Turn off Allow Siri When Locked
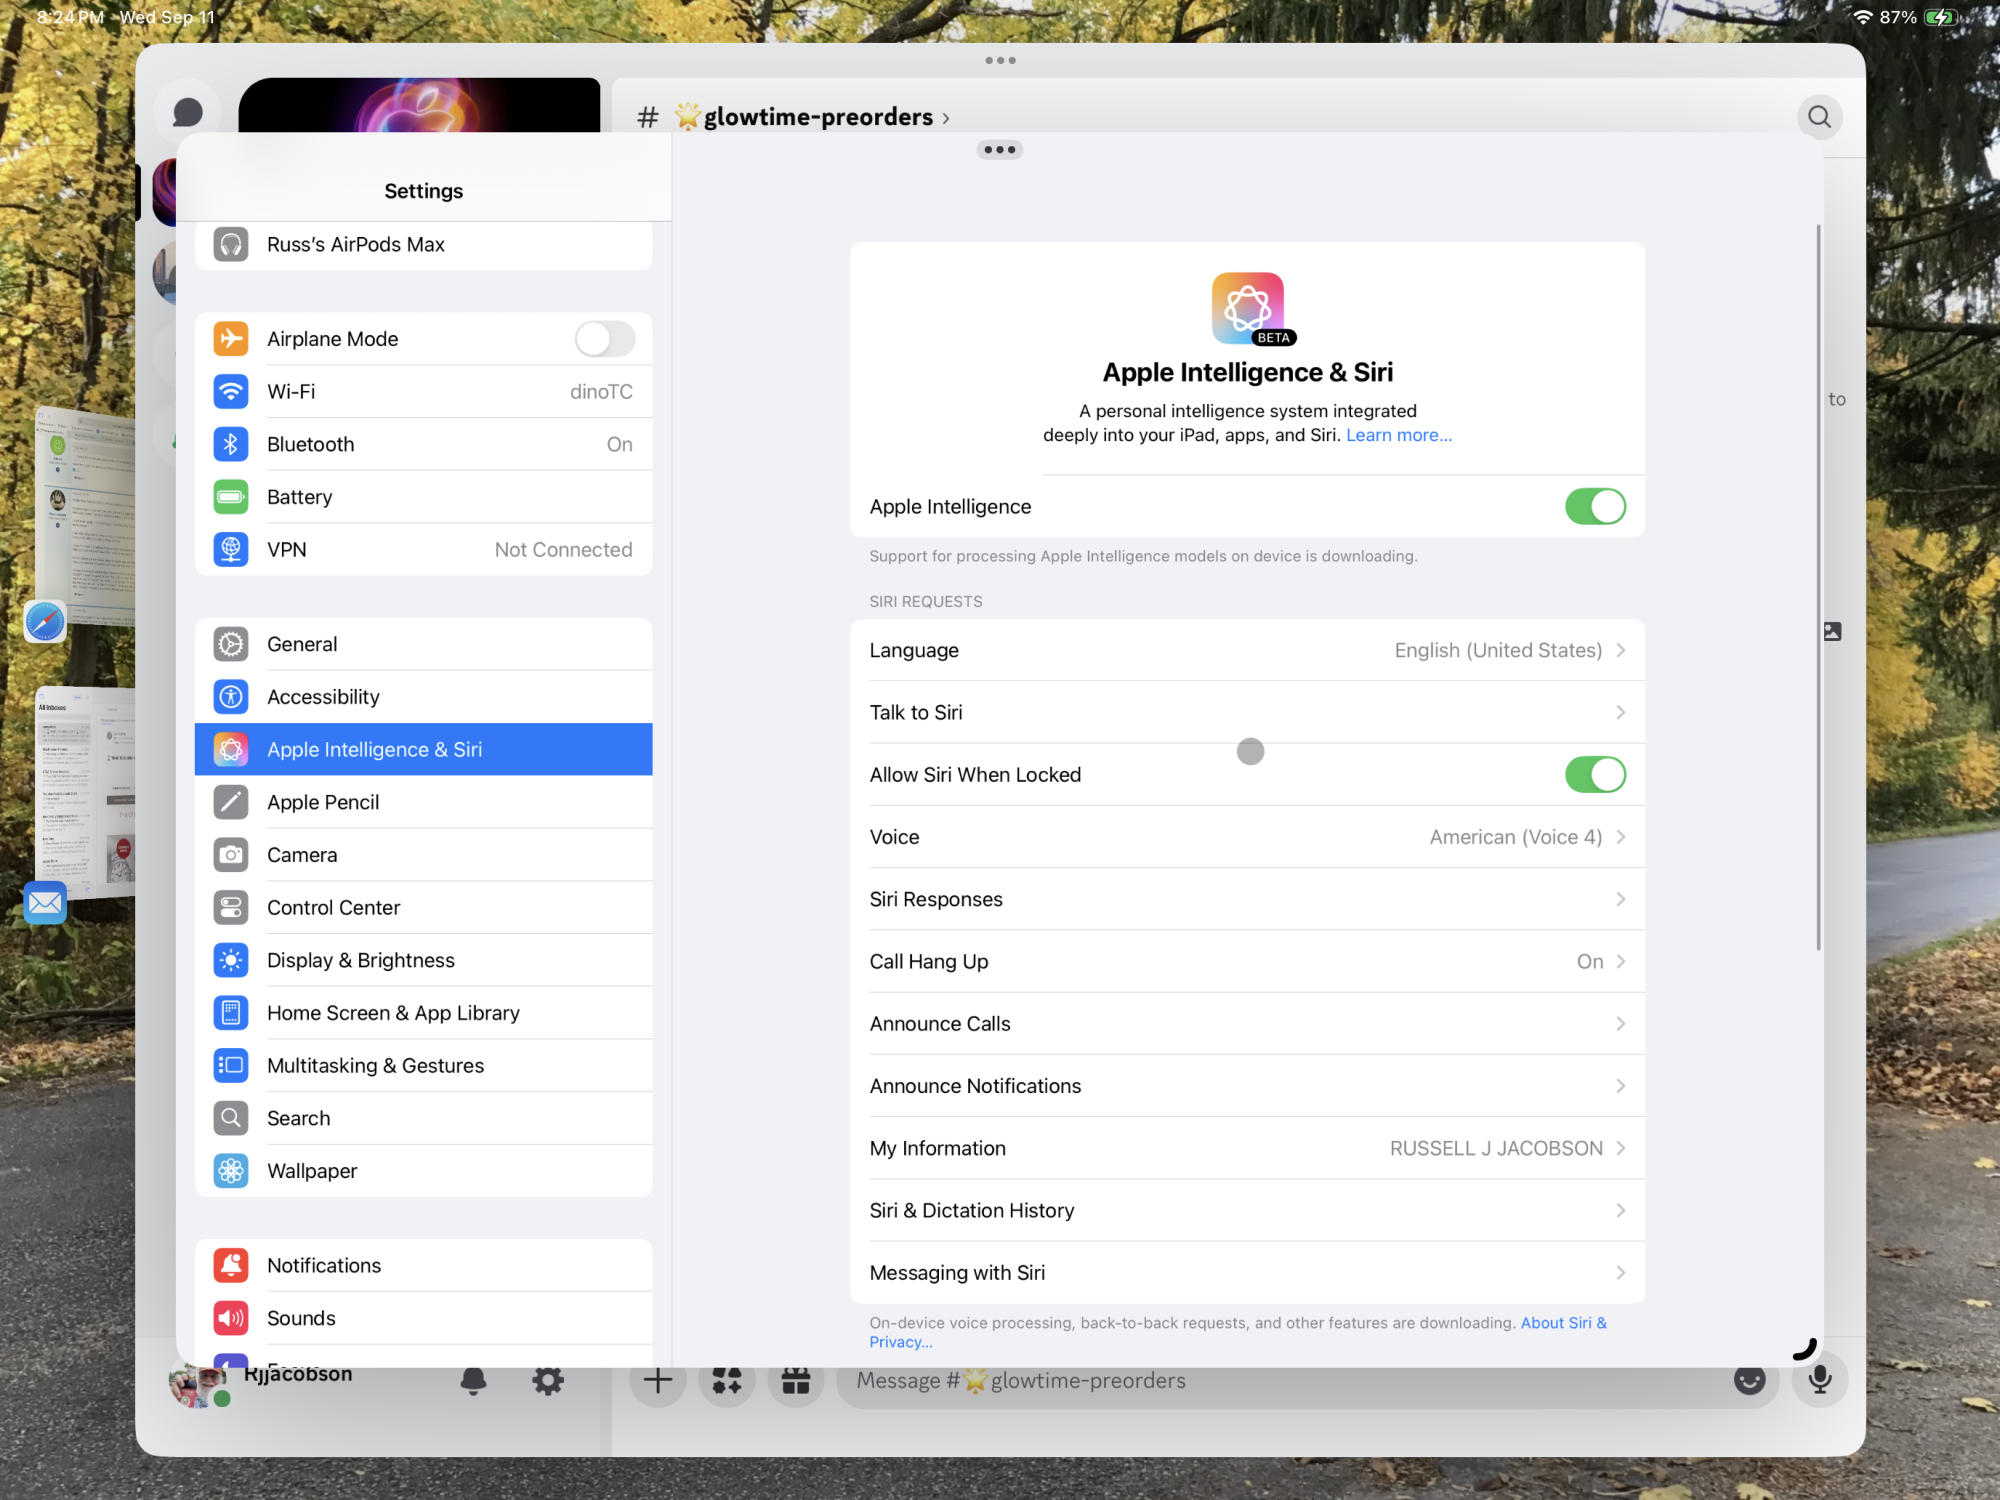The height and width of the screenshot is (1500, 2000). tap(1594, 775)
